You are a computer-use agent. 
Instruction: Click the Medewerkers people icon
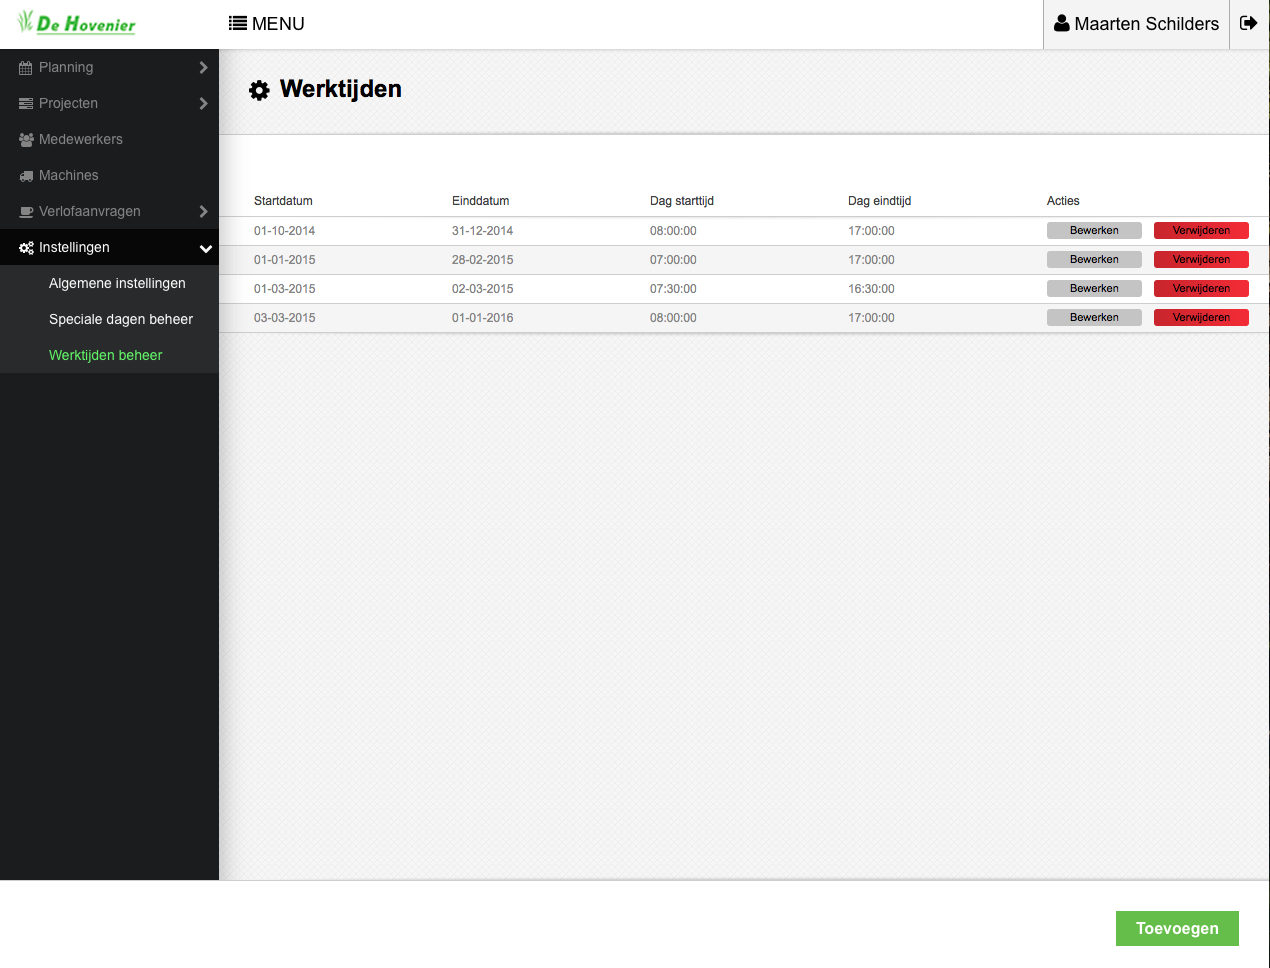point(26,140)
